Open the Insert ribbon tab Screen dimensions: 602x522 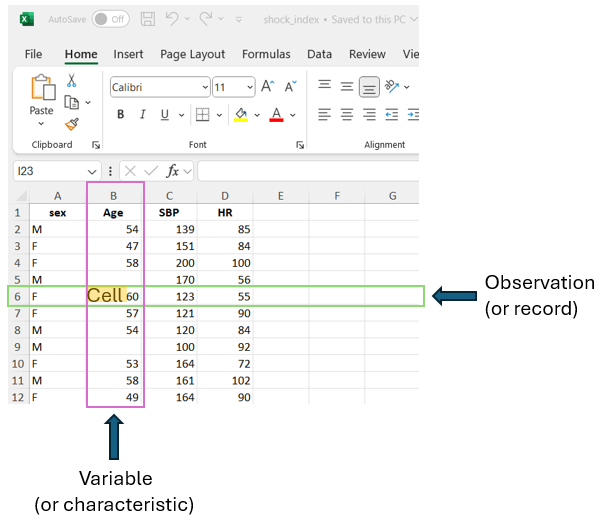tap(128, 54)
